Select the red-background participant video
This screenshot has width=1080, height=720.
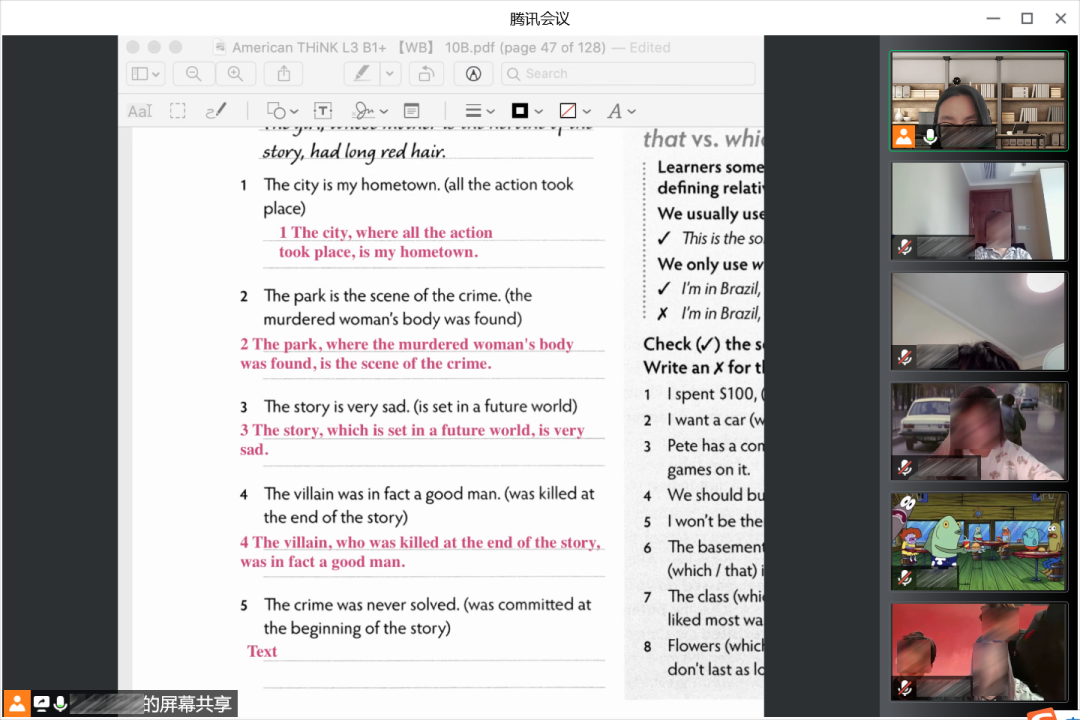978,652
